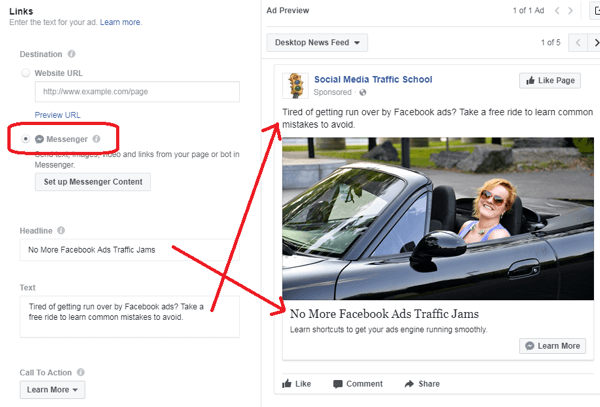The image size is (600, 407).
Task: Go to next ad in 1 of 1 Ad
Action: pyautogui.click(x=570, y=11)
